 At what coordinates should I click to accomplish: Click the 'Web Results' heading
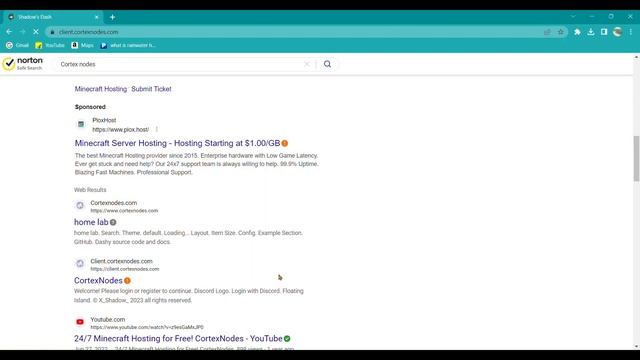point(90,190)
